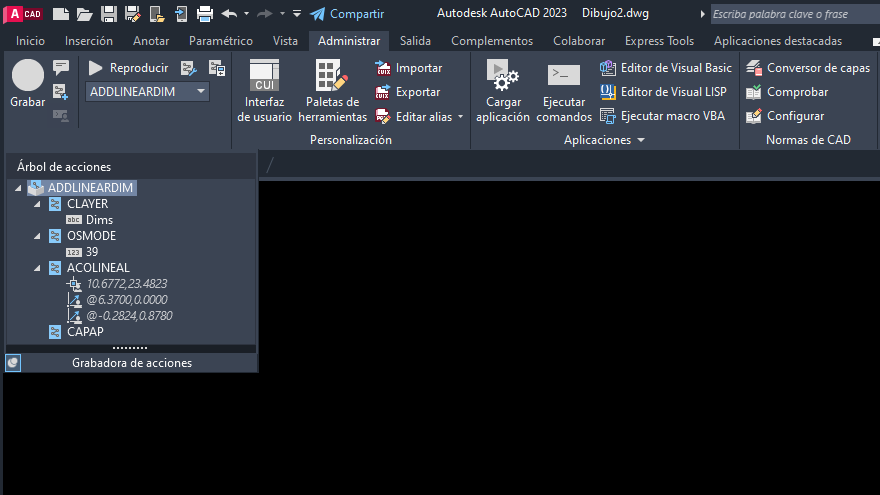Click Ejecutar macro VBA
Viewport: 880px width, 495px height.
point(662,116)
